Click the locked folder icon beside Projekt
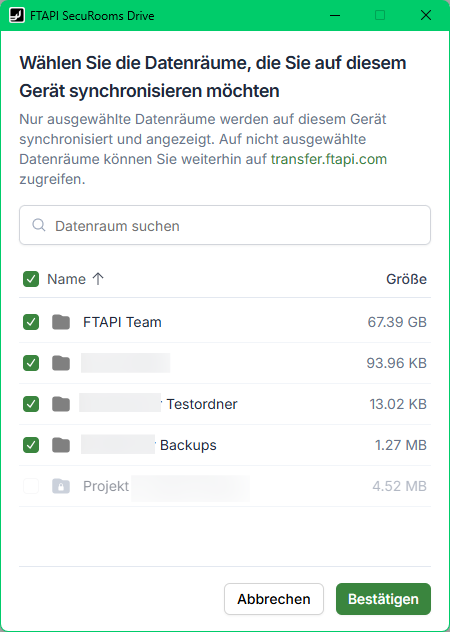The height and width of the screenshot is (632, 450). pyautogui.click(x=61, y=486)
